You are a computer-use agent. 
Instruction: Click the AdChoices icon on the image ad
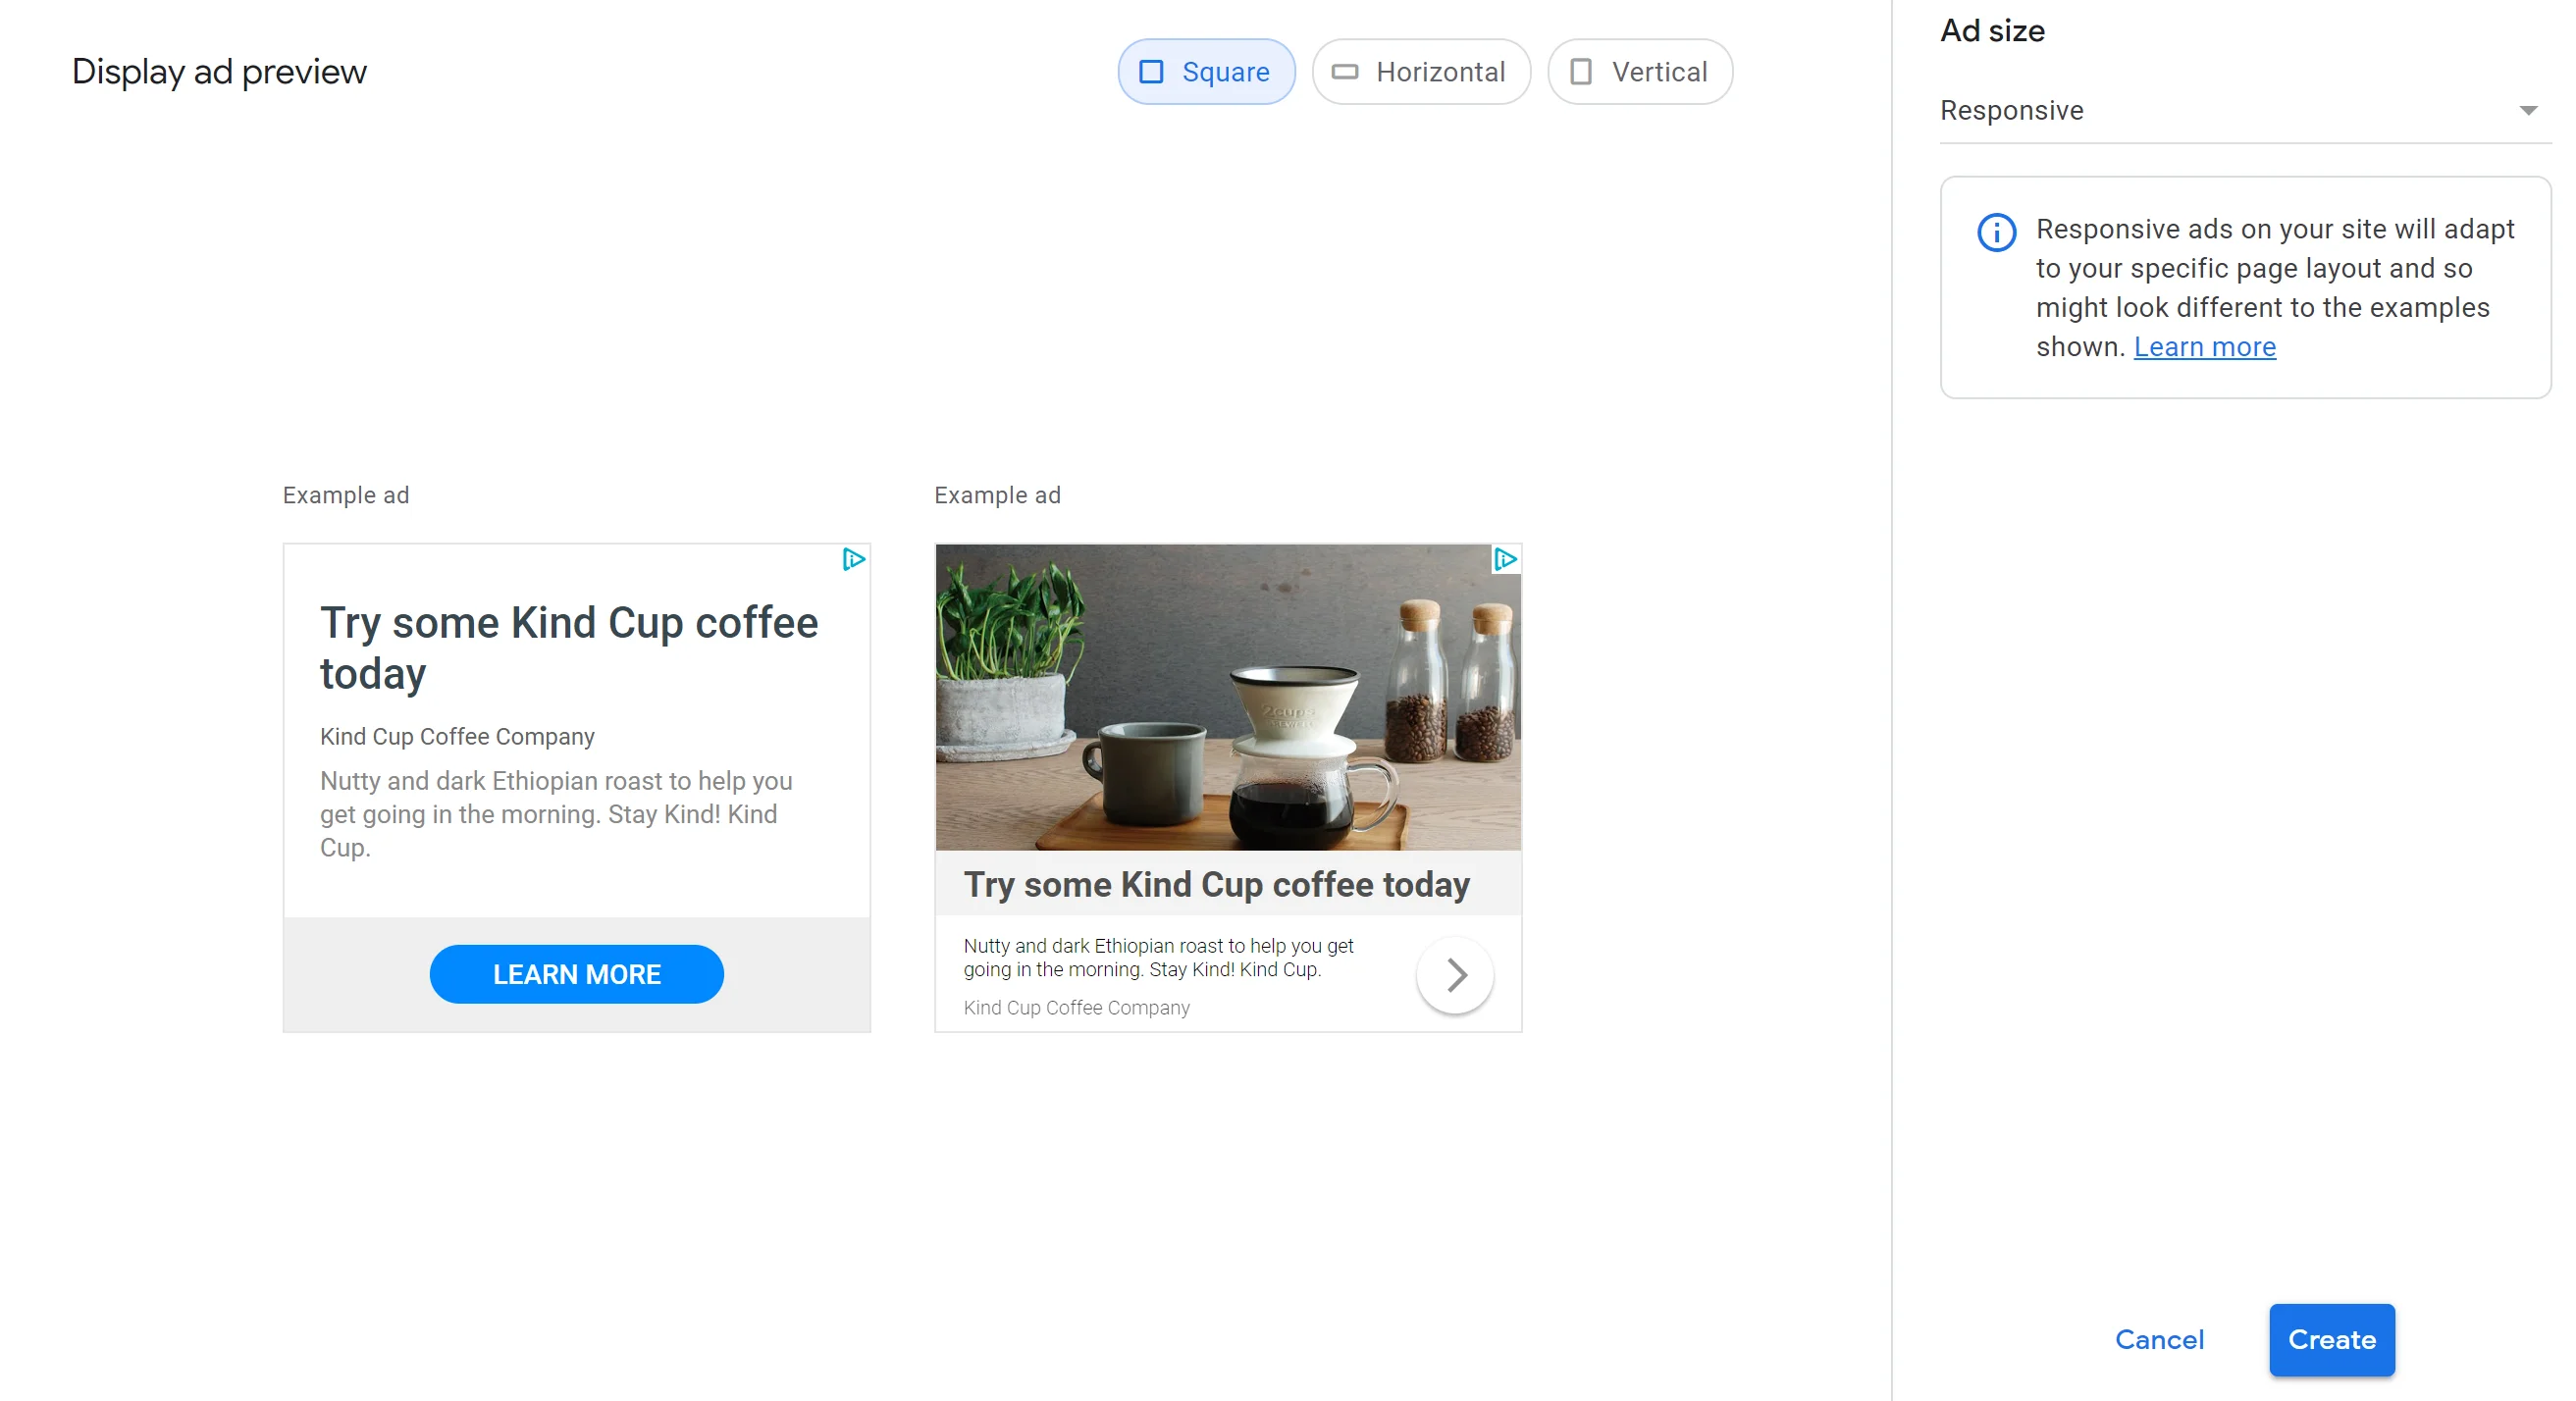(x=1505, y=559)
